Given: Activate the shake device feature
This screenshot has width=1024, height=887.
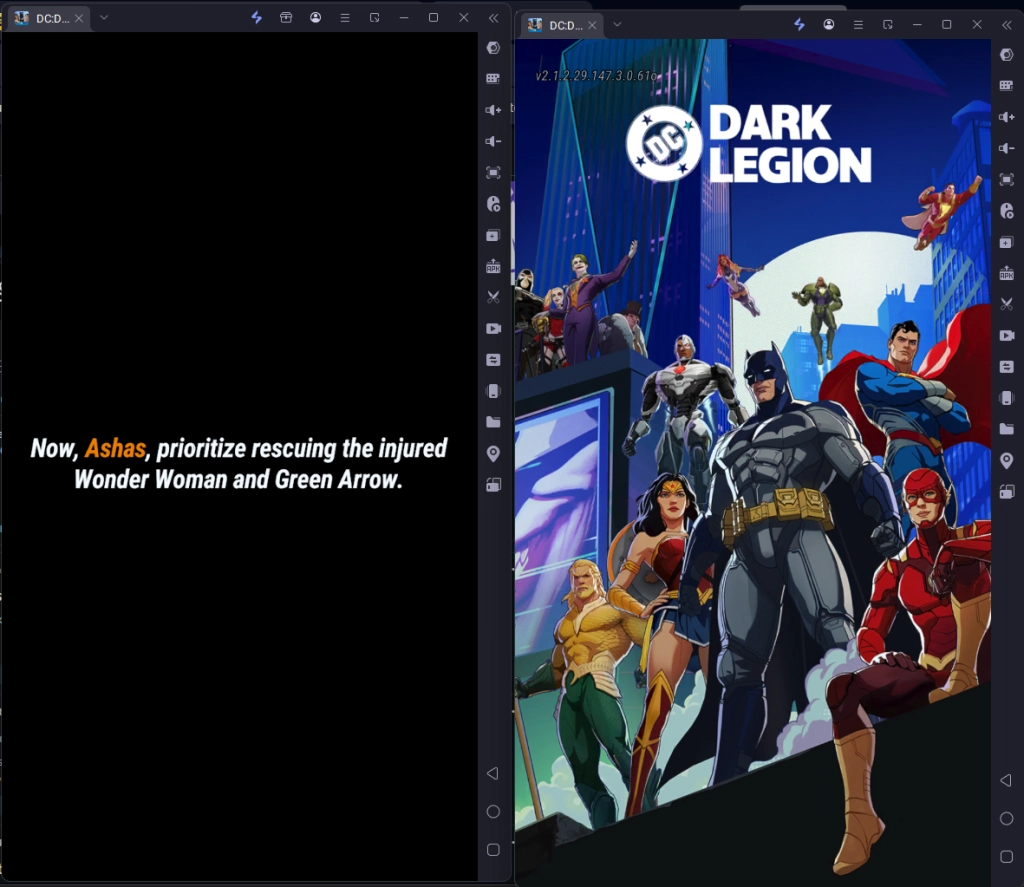Looking at the screenshot, I should click(x=492, y=391).
